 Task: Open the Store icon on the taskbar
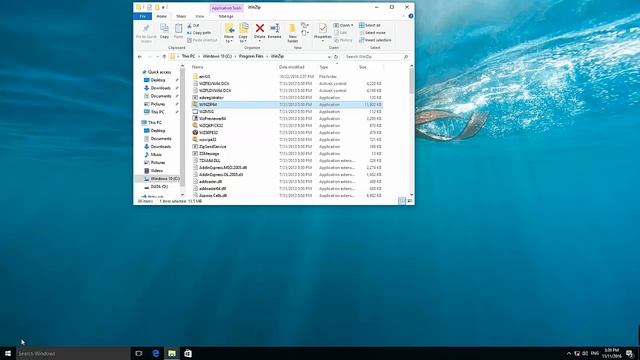click(188, 353)
